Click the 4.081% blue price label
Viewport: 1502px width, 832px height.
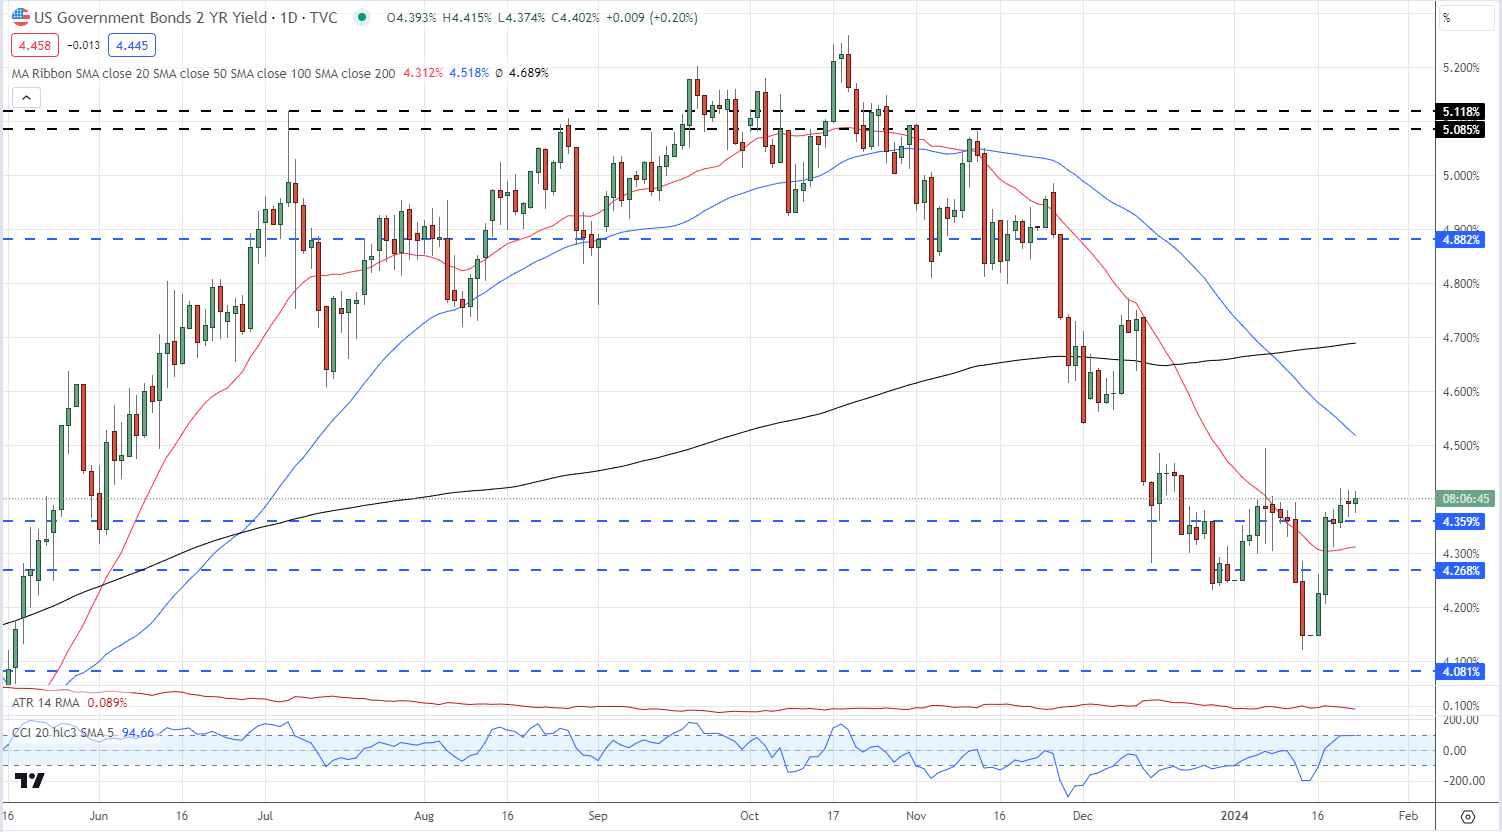pos(1461,672)
